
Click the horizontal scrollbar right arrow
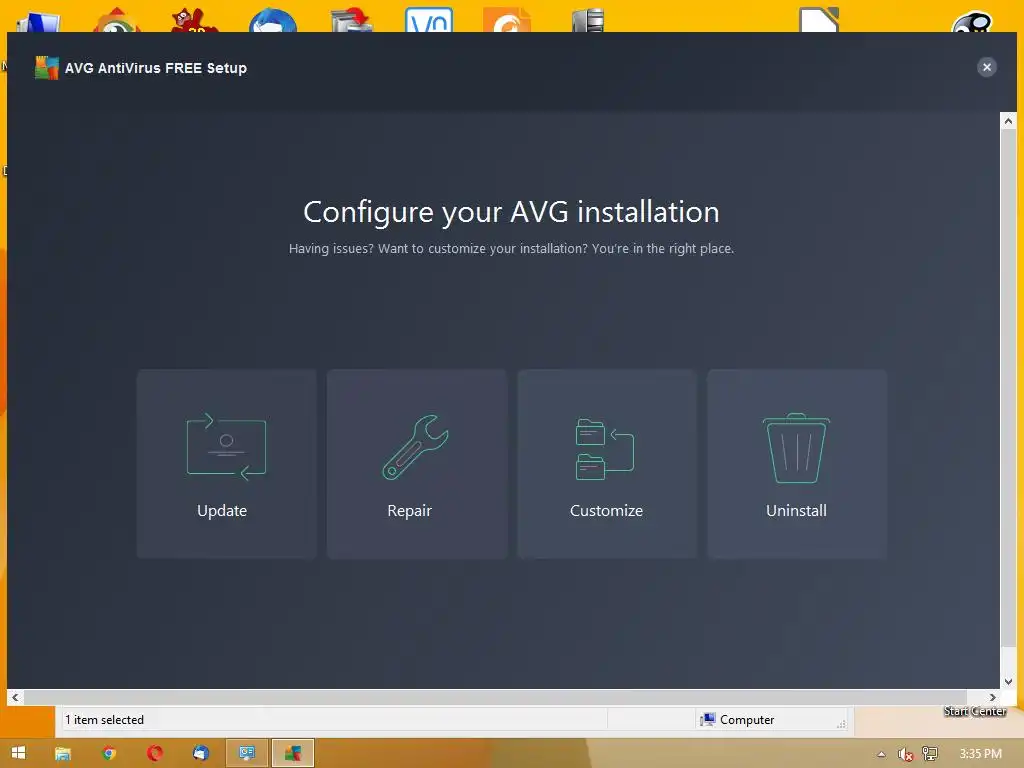(x=993, y=697)
